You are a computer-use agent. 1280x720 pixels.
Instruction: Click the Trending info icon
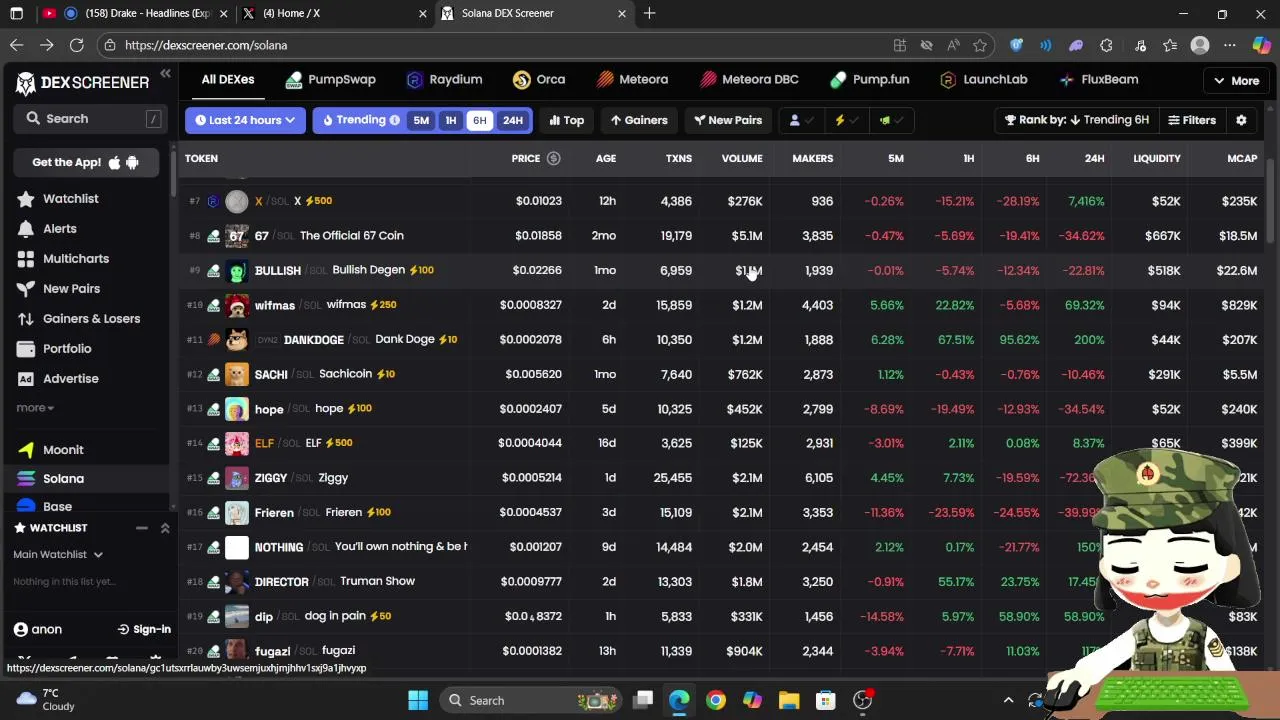coord(394,120)
